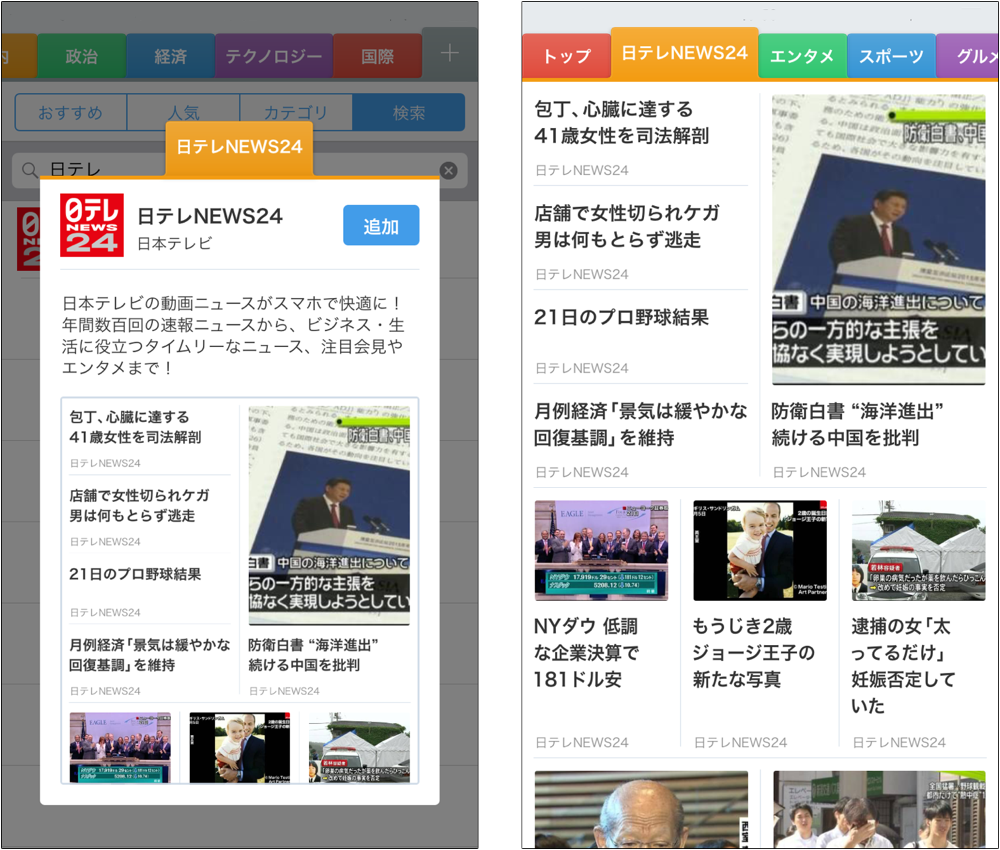
Task: Click the 日テレNEWS24 source label under 逮捕の女
Action: point(899,742)
